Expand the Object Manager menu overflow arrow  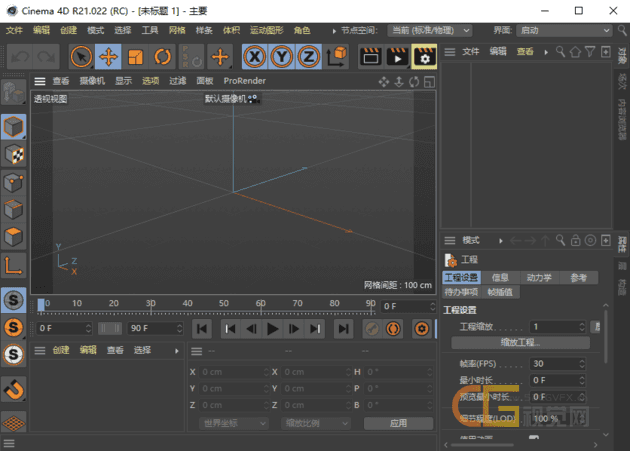(x=546, y=52)
